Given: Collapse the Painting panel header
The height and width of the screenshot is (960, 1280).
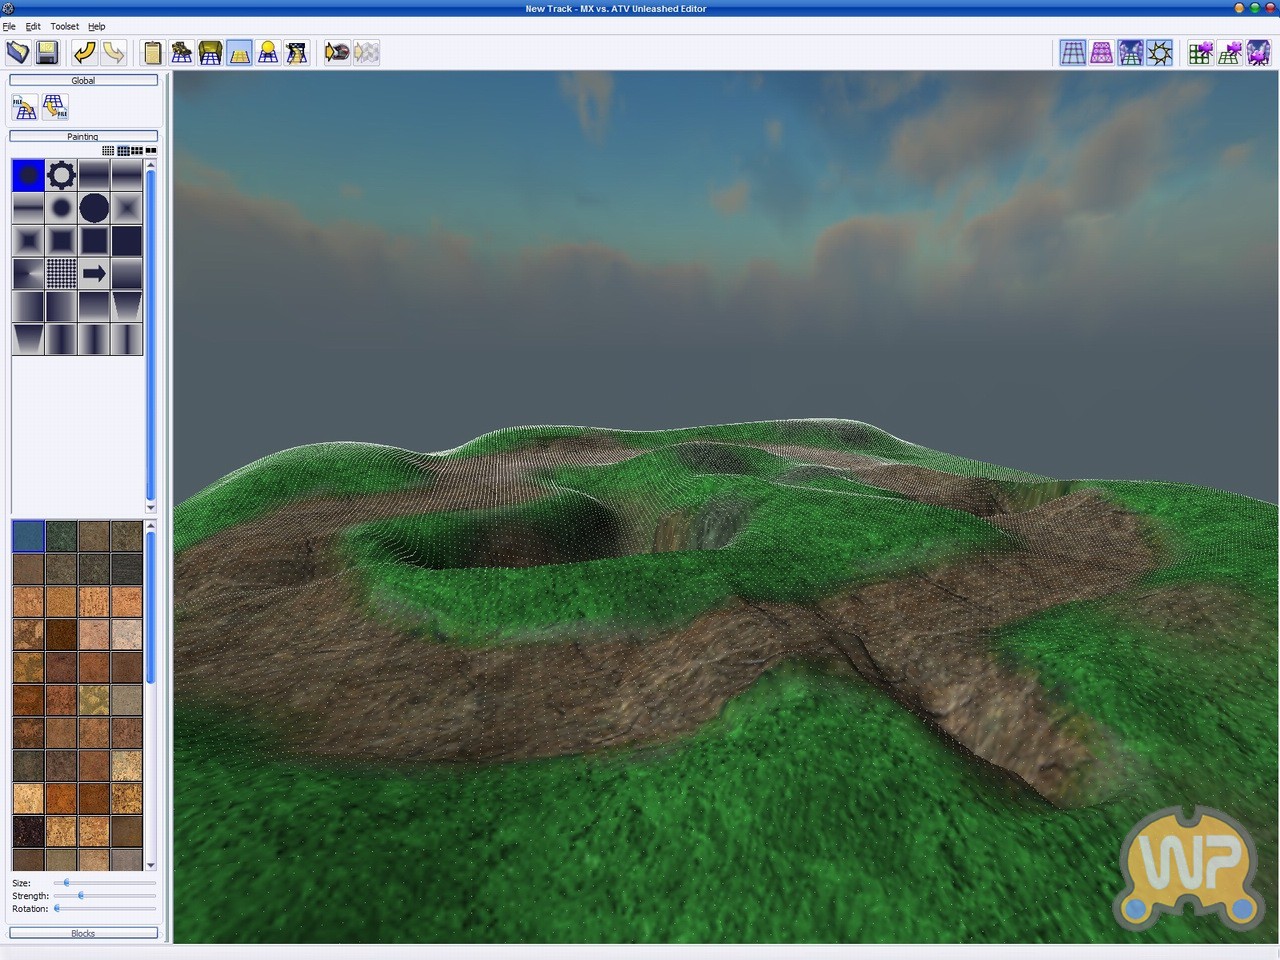Looking at the screenshot, I should coord(83,136).
